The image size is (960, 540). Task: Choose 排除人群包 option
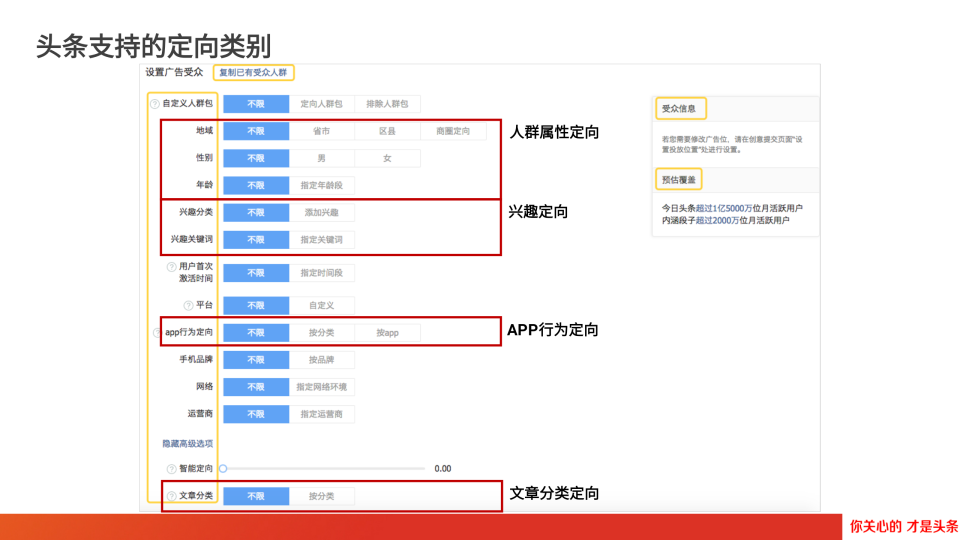click(387, 104)
